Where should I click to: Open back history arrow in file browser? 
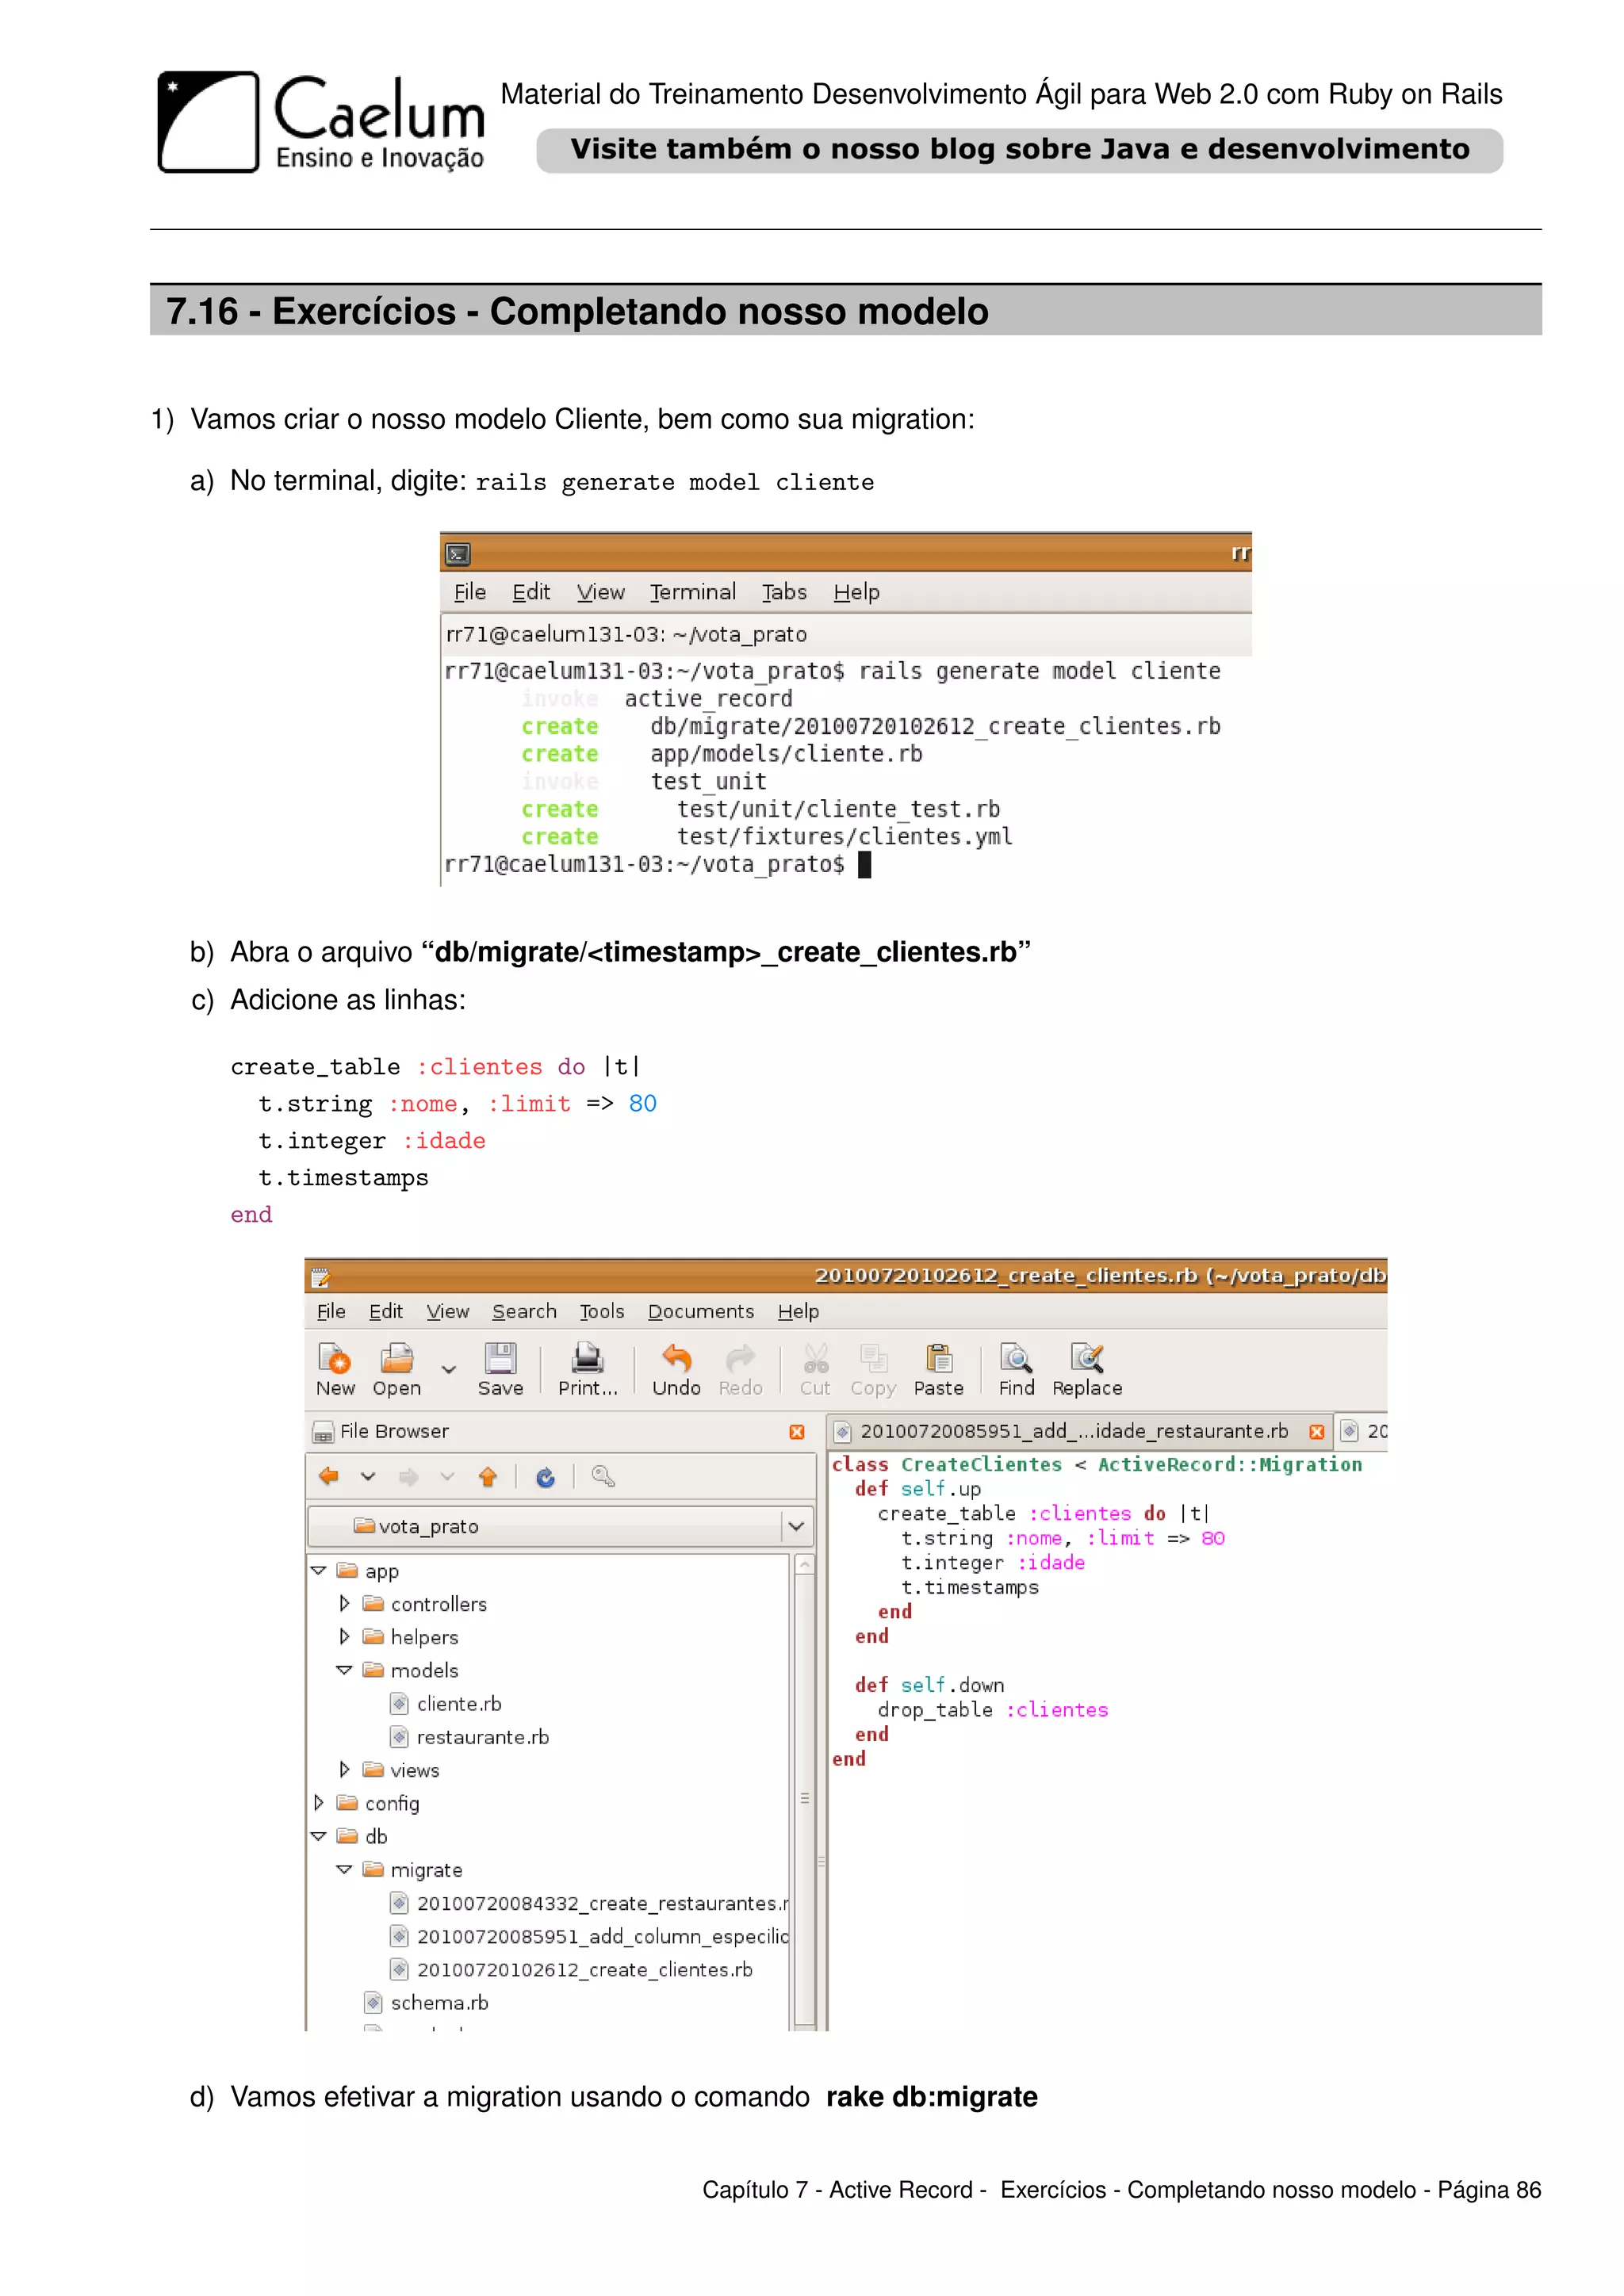[x=368, y=1477]
